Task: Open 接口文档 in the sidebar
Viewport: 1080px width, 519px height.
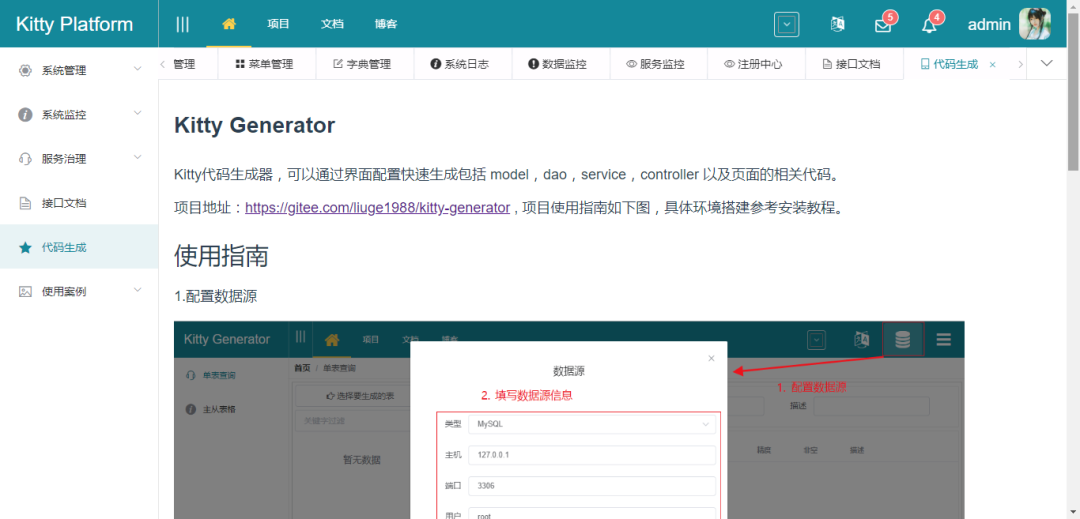Action: 79,203
